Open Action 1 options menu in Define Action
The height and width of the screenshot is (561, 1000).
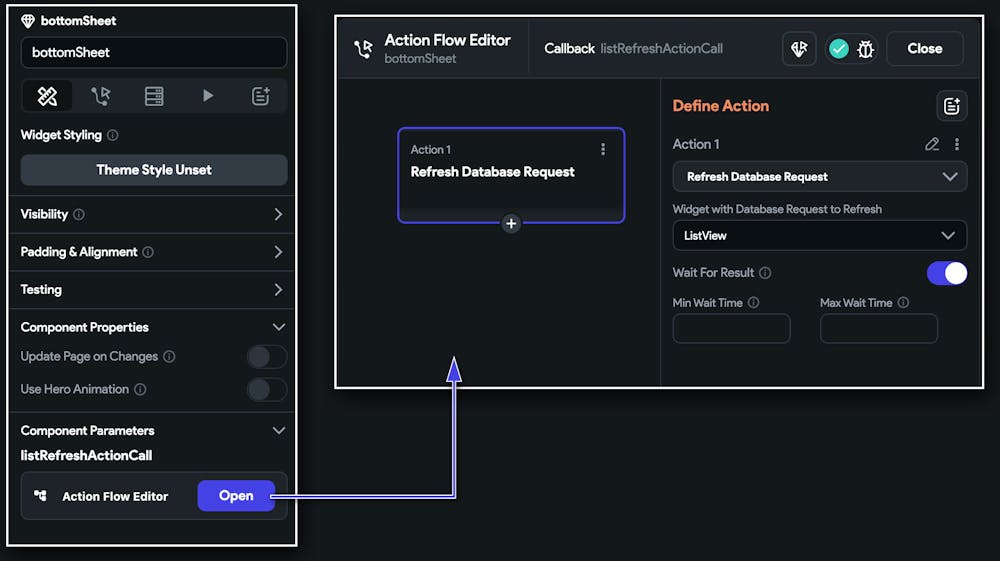[x=957, y=145]
